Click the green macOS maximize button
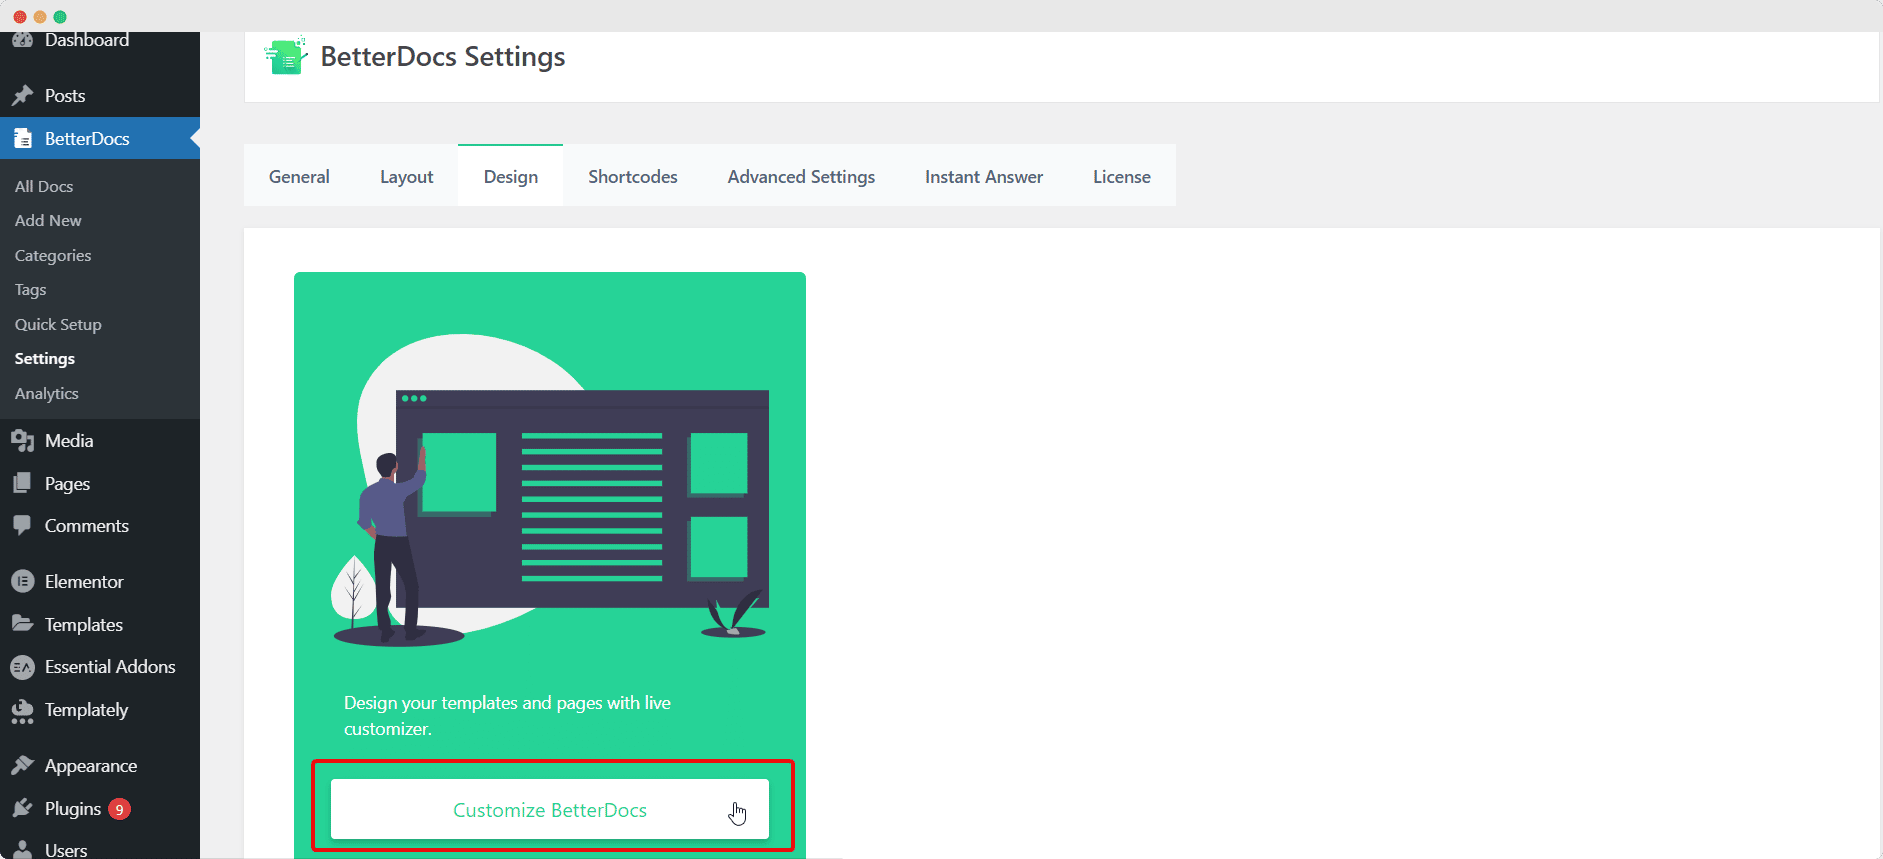 click(x=60, y=17)
